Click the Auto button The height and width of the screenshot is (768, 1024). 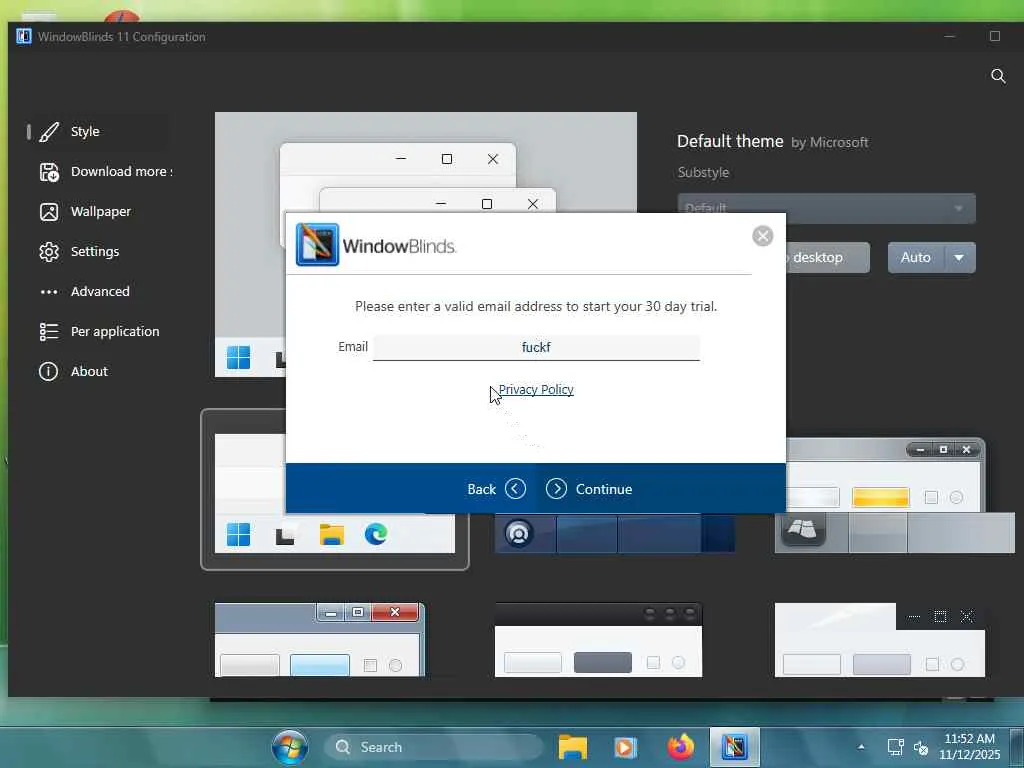tap(916, 257)
